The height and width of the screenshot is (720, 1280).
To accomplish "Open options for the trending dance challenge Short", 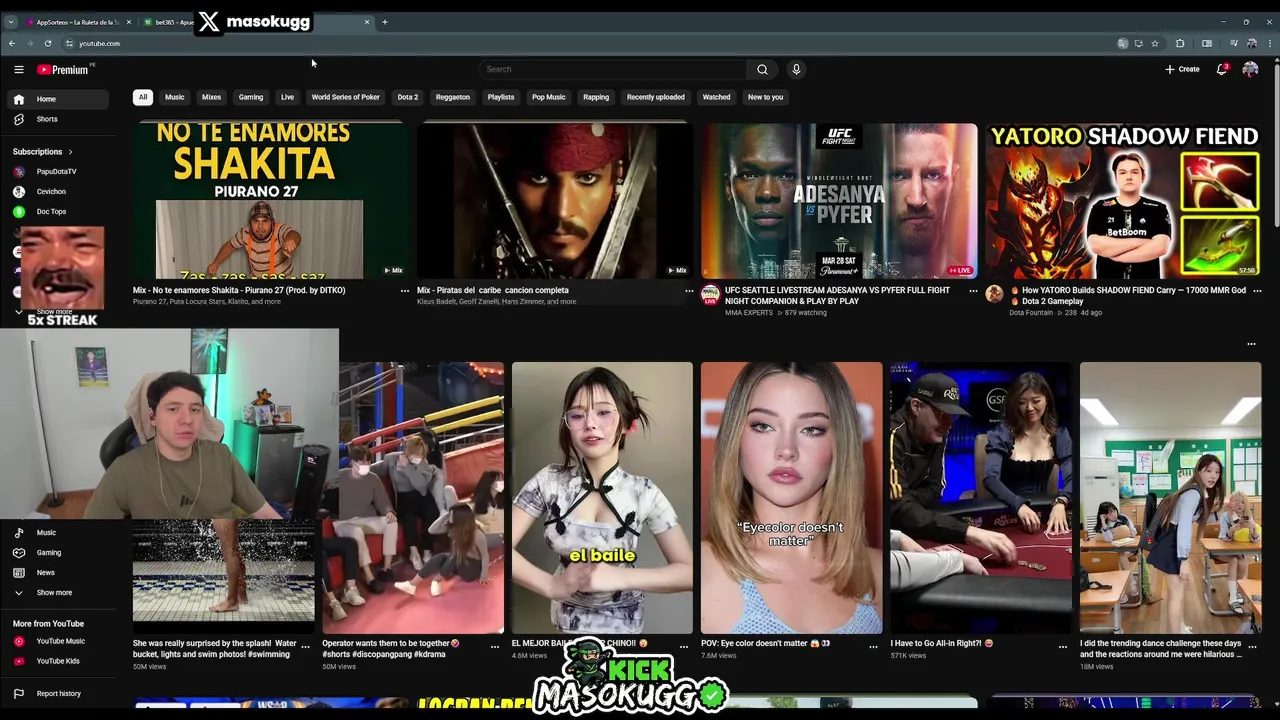I will [1252, 647].
